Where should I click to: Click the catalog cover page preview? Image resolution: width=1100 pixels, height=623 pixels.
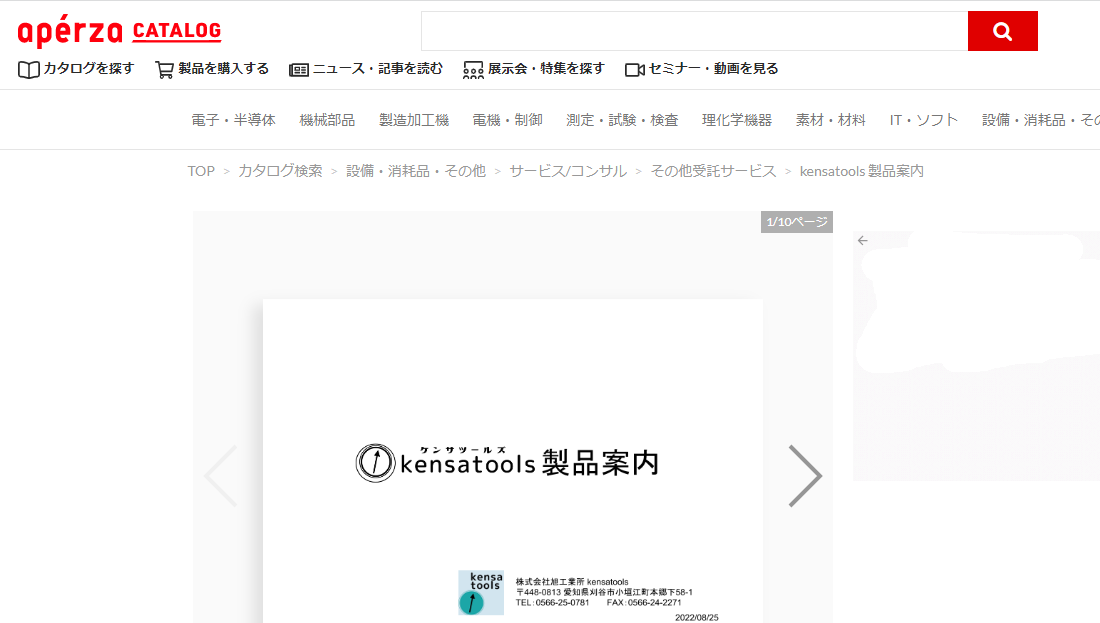(x=513, y=461)
